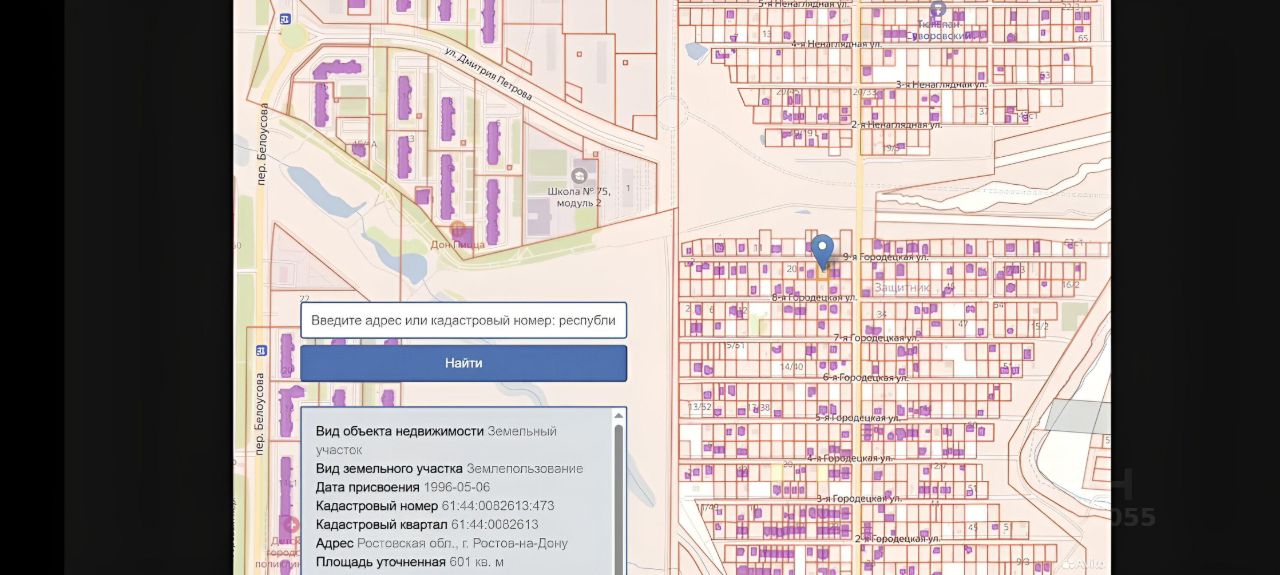Select the 2-я Ненаглядная ул. label
The image size is (1280, 575).
click(896, 125)
